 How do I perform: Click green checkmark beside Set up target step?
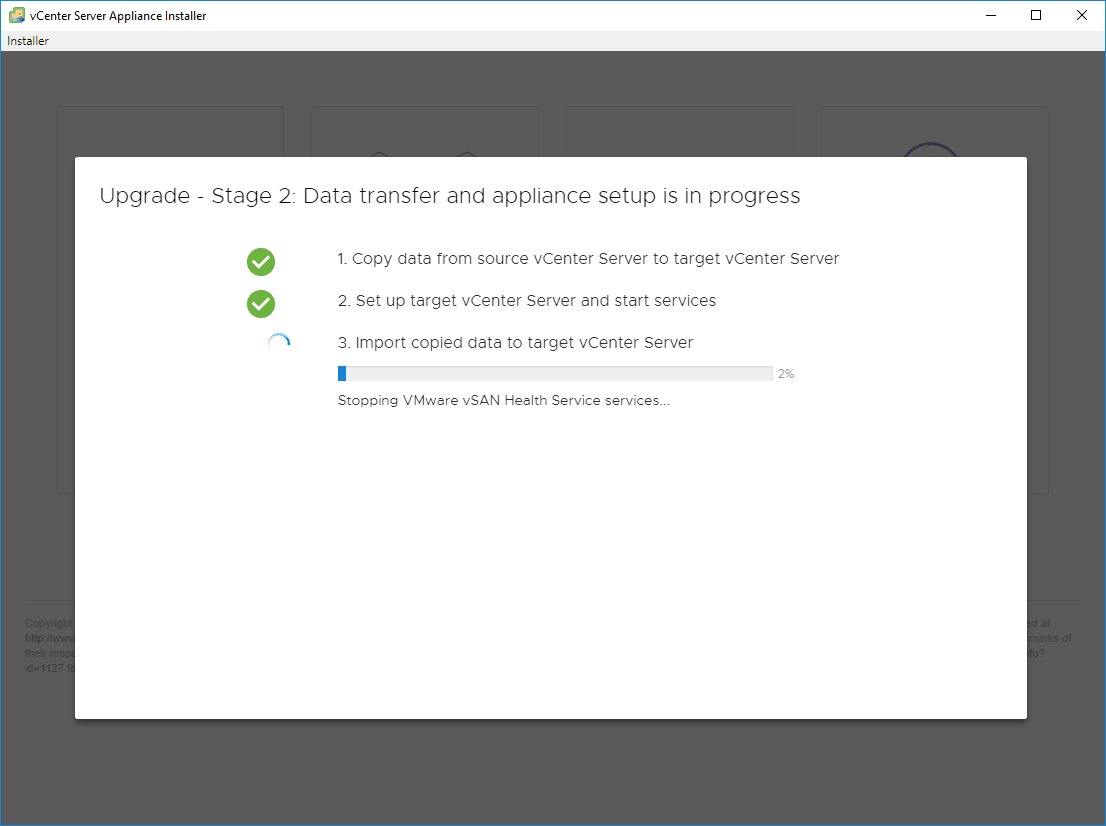point(261,304)
